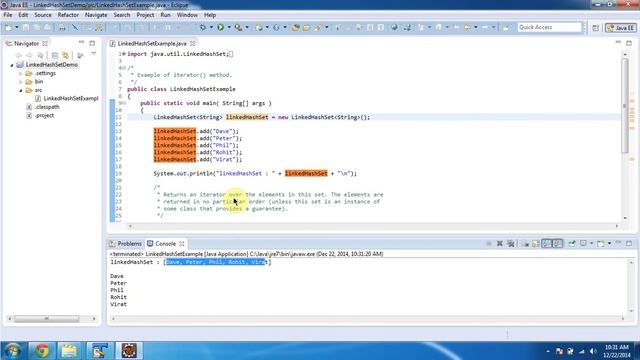Viewport: 640px width, 360px height.
Task: Toggle Show Console When Standard Out Changes
Action: (546, 244)
